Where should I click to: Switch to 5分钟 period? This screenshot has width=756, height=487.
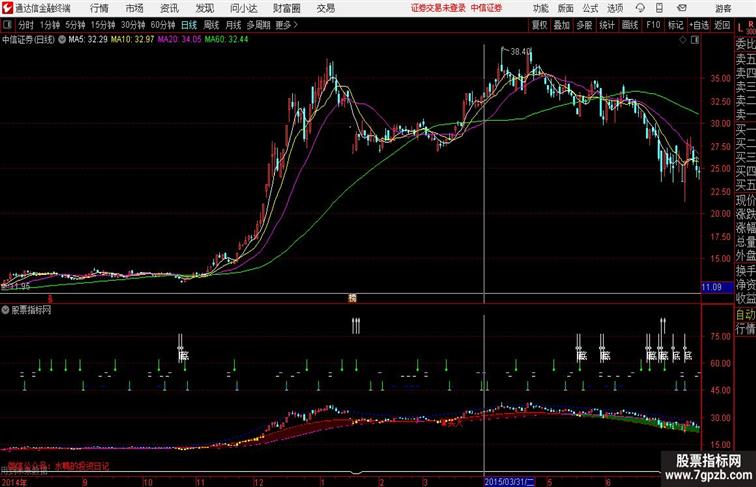[x=75, y=25]
